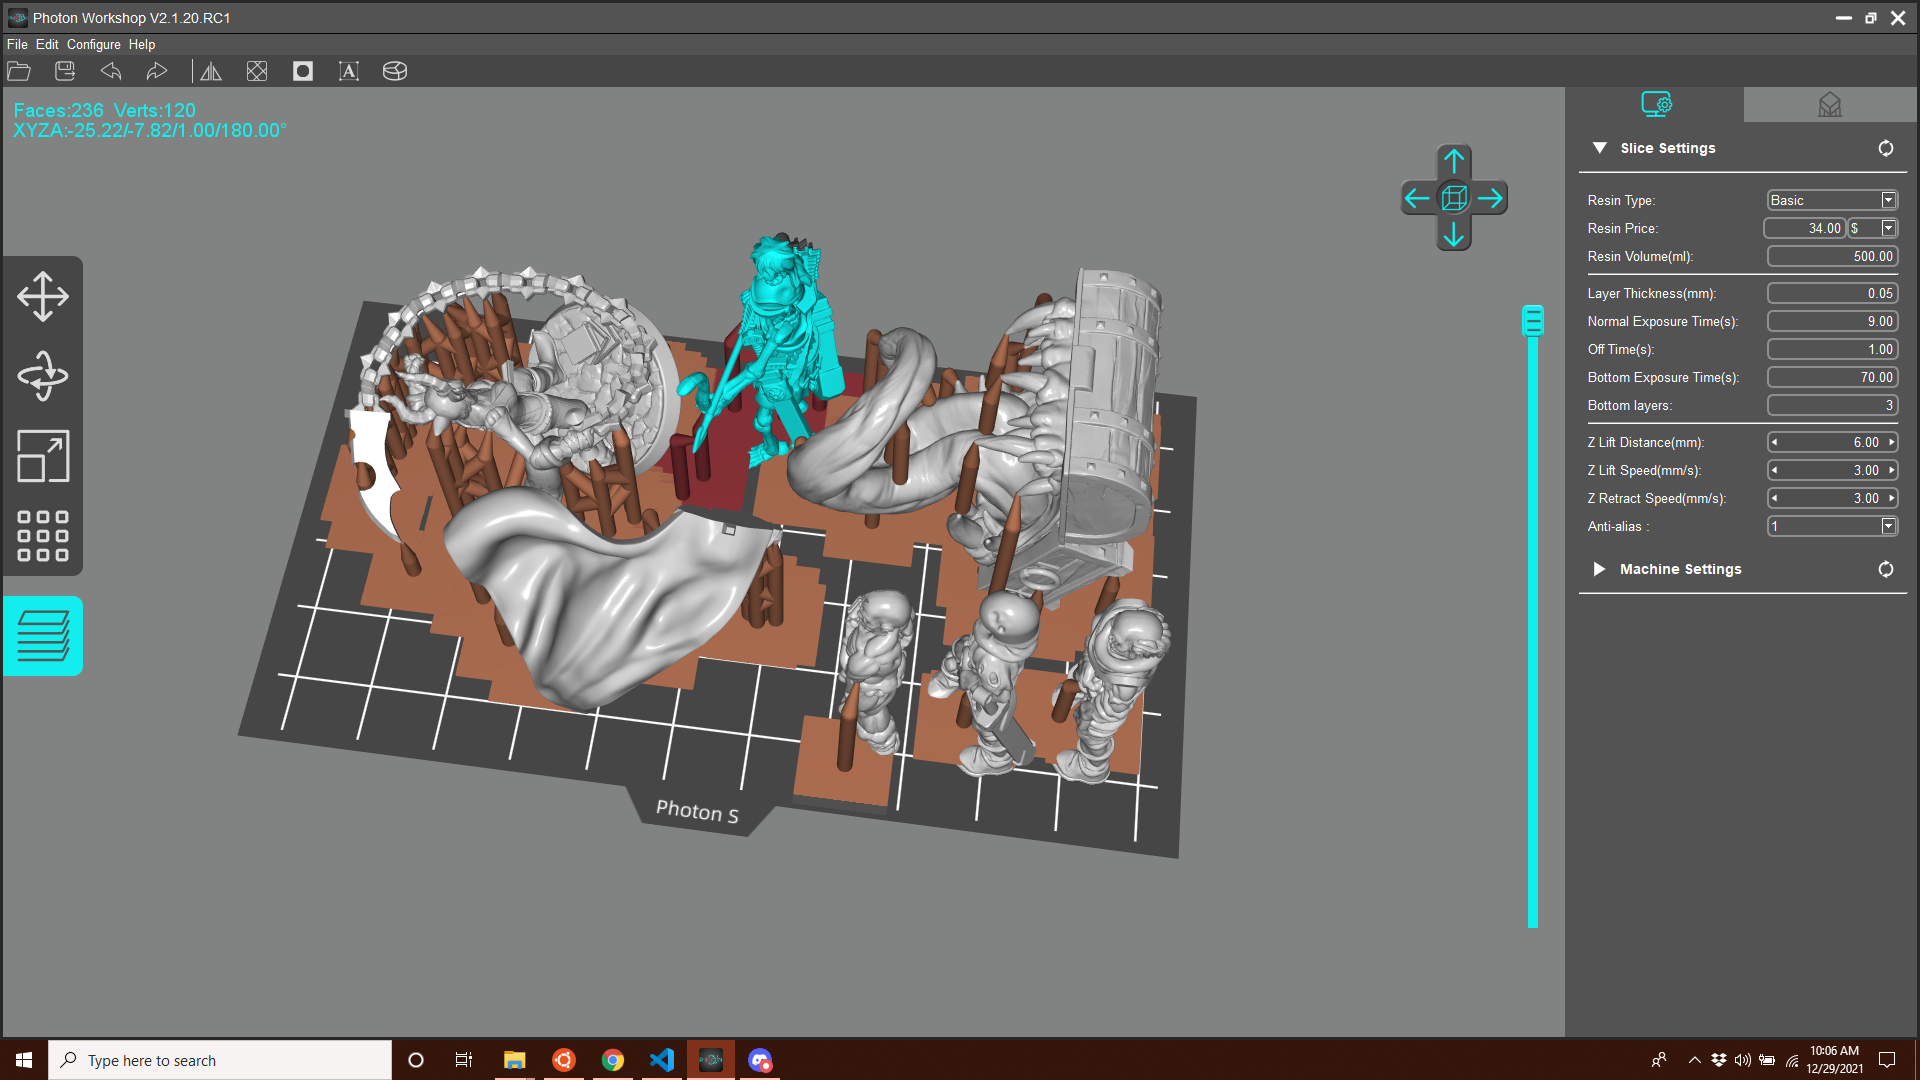The width and height of the screenshot is (1920, 1080).
Task: Redo action with the right arrow icon
Action: 157,71
